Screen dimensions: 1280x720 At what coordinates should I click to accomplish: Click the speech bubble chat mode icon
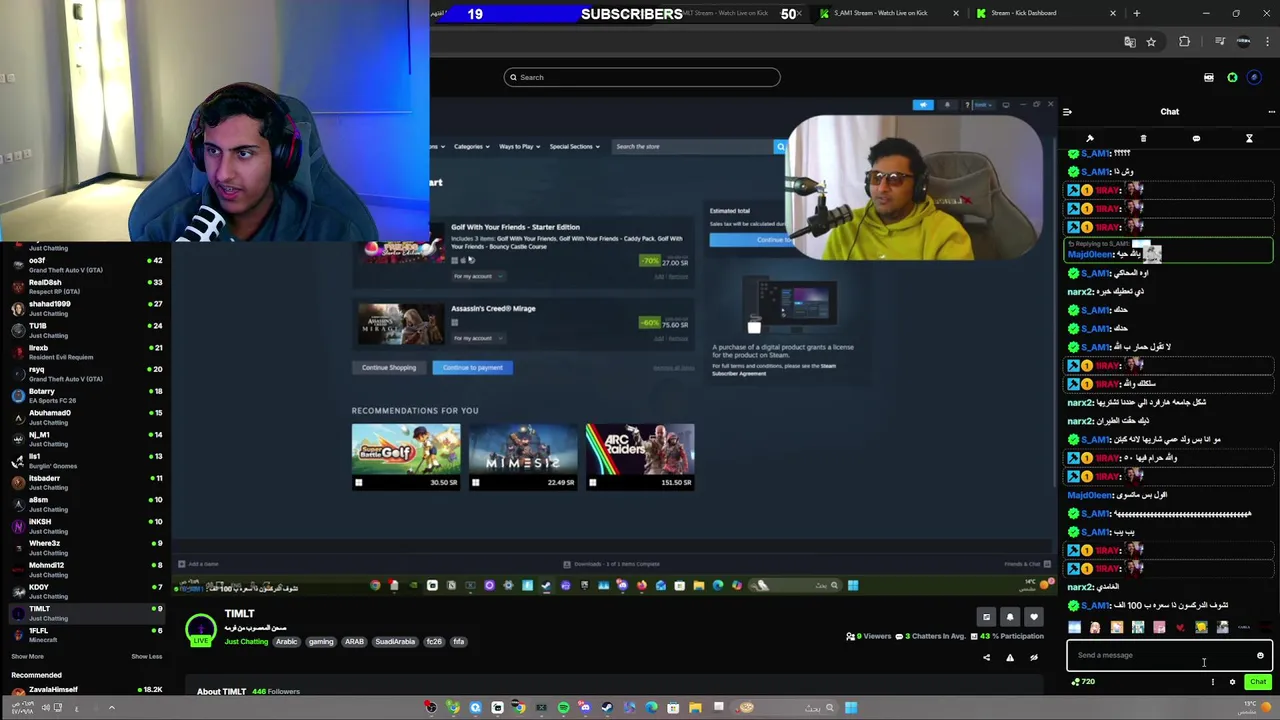(1196, 138)
